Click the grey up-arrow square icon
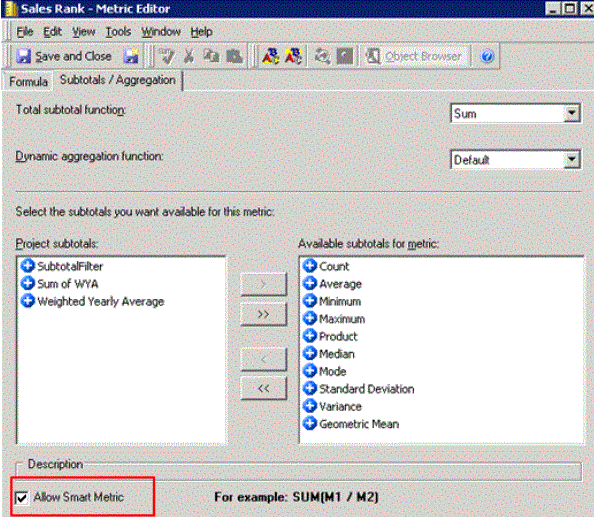594x517 pixels. click(345, 56)
